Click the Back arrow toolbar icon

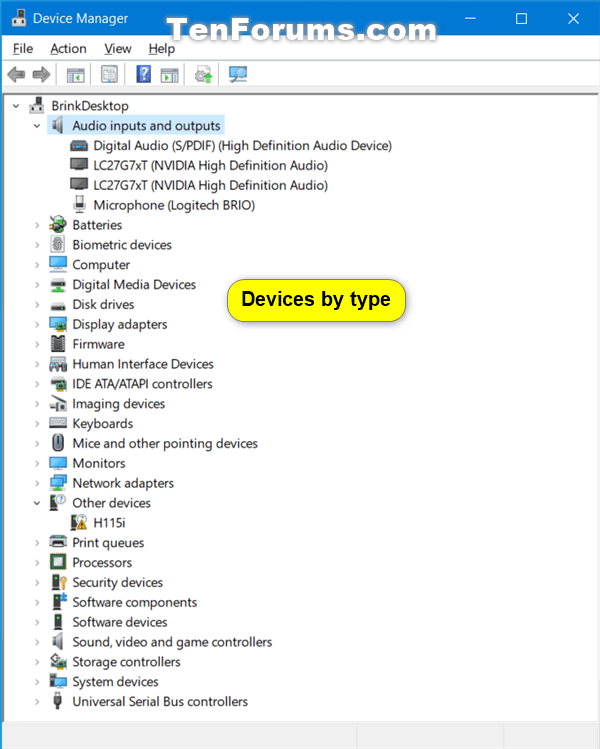pos(16,75)
